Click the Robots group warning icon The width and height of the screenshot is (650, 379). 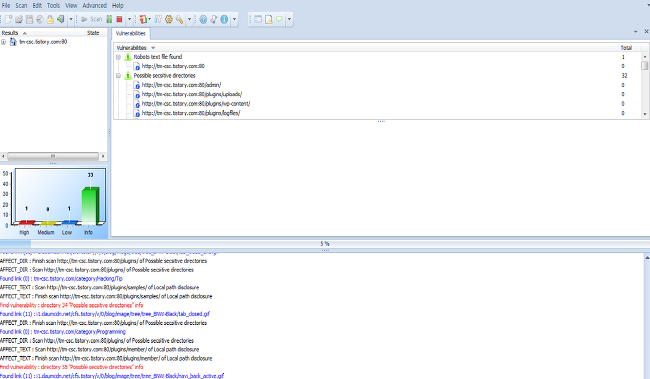[128, 57]
